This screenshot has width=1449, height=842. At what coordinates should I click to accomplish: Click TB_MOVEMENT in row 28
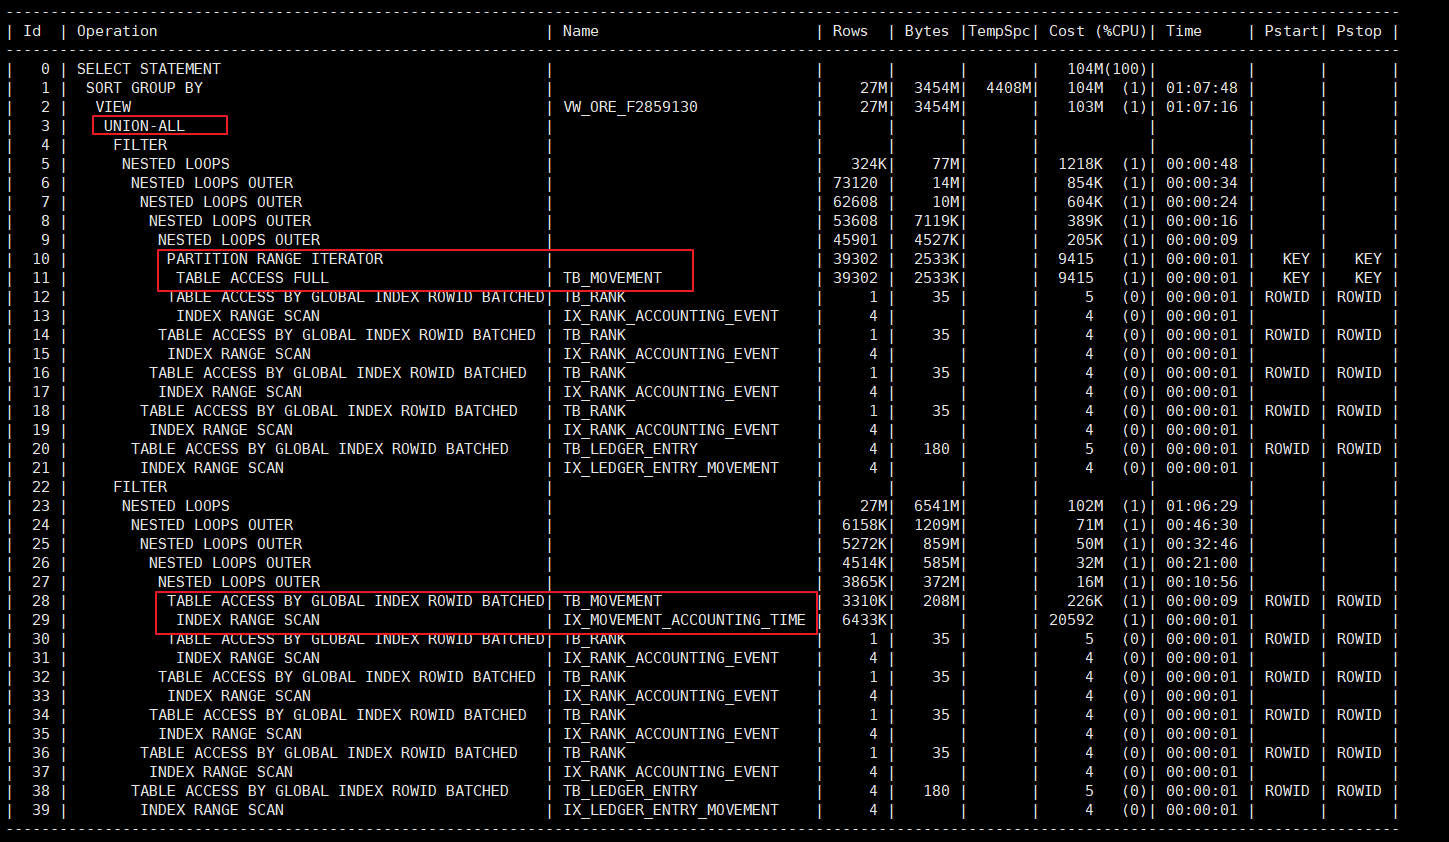(x=612, y=601)
